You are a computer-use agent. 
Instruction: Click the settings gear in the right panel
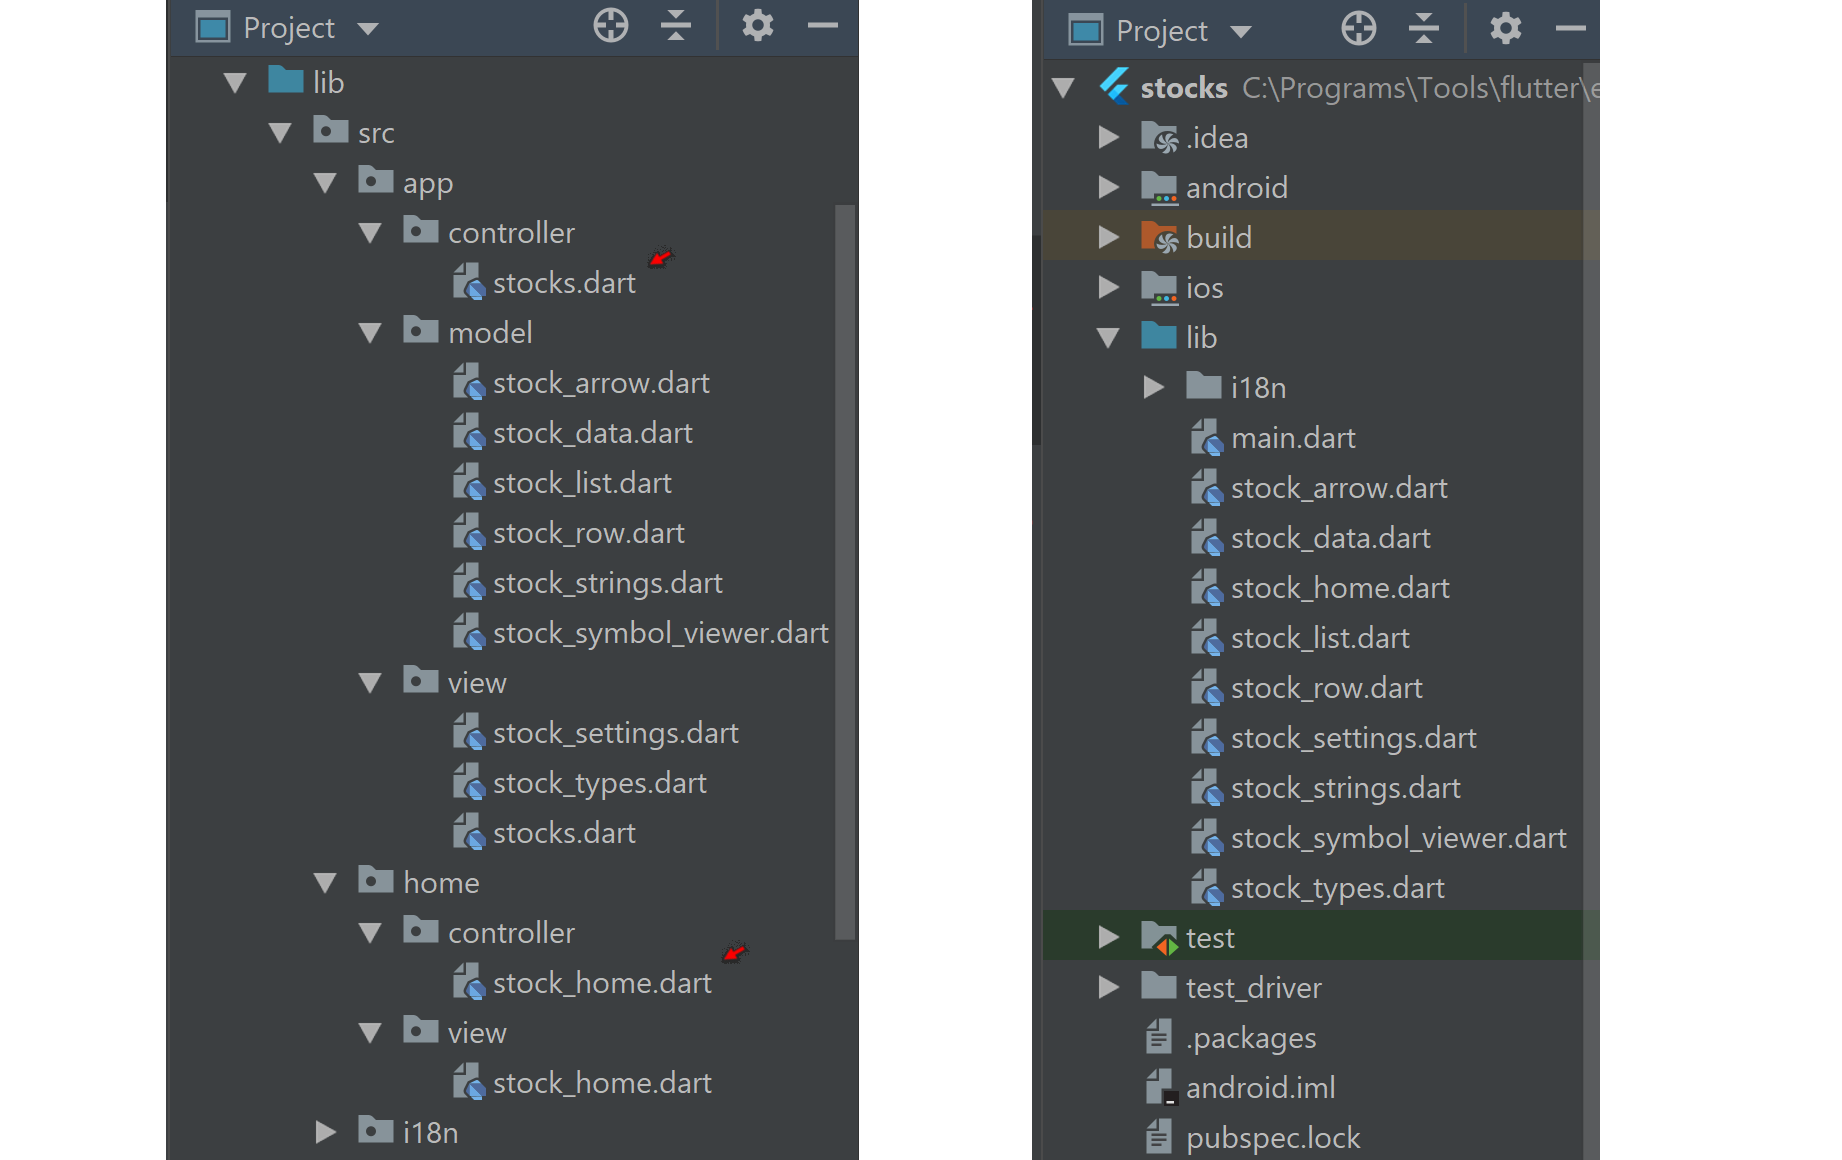click(x=1504, y=29)
